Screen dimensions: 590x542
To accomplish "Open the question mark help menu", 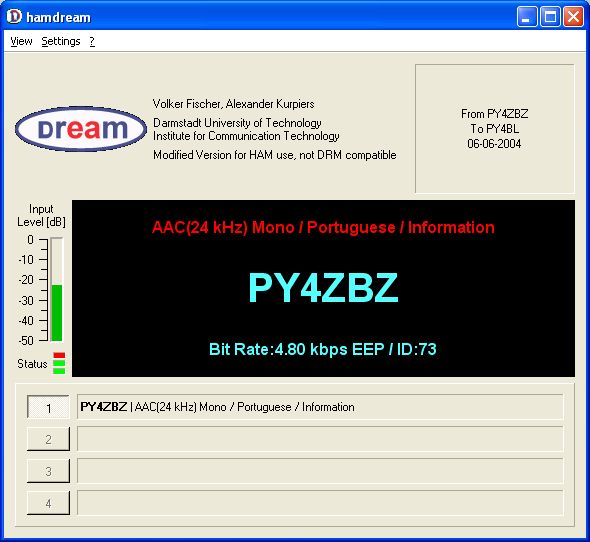I will tap(92, 41).
